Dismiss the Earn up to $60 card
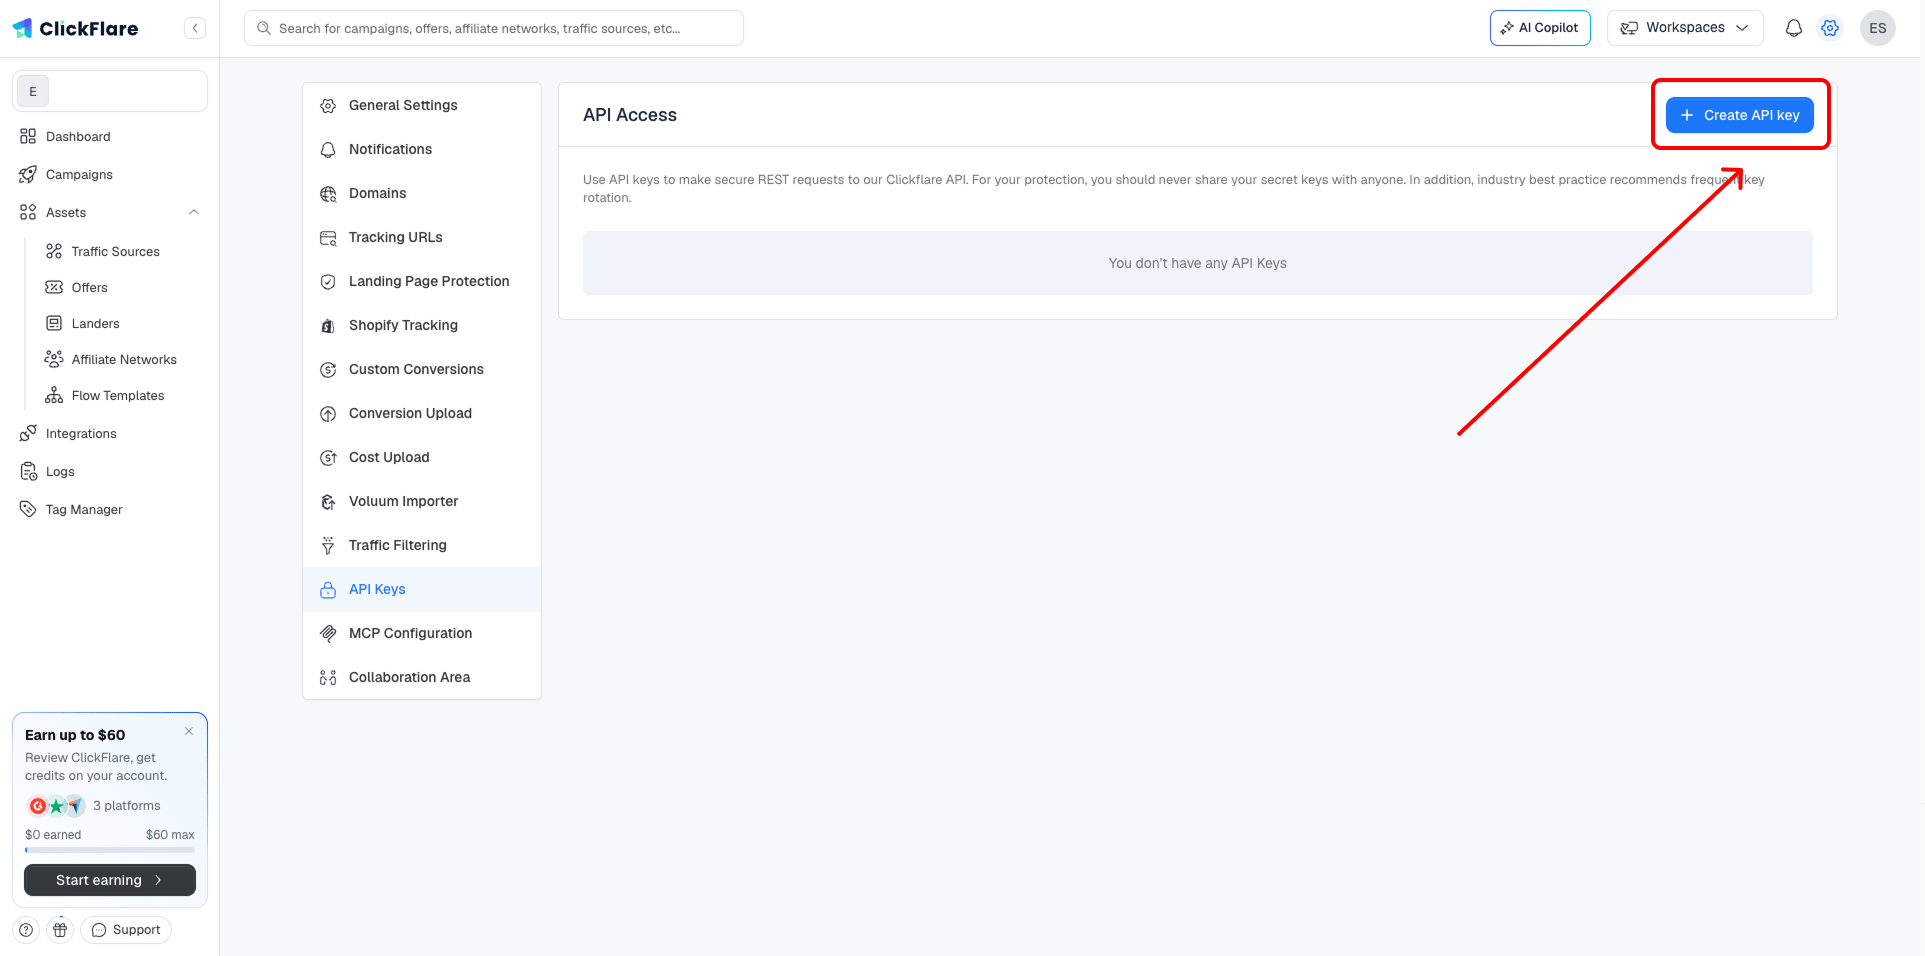 tap(189, 731)
